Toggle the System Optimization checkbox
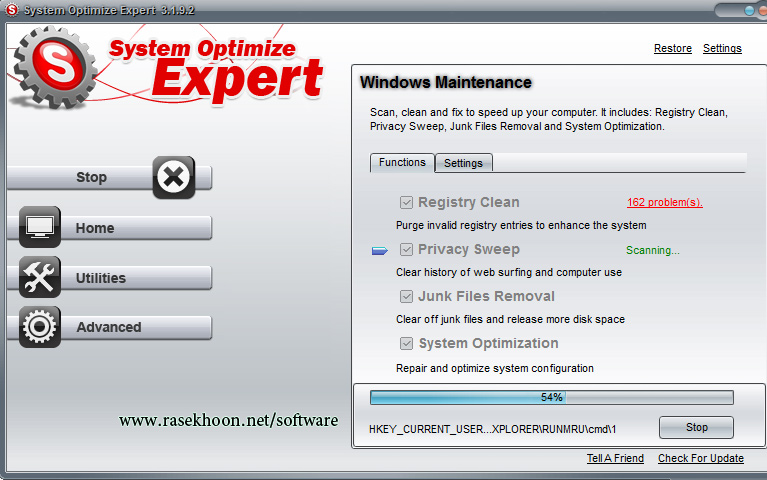The width and height of the screenshot is (767, 480). click(406, 343)
